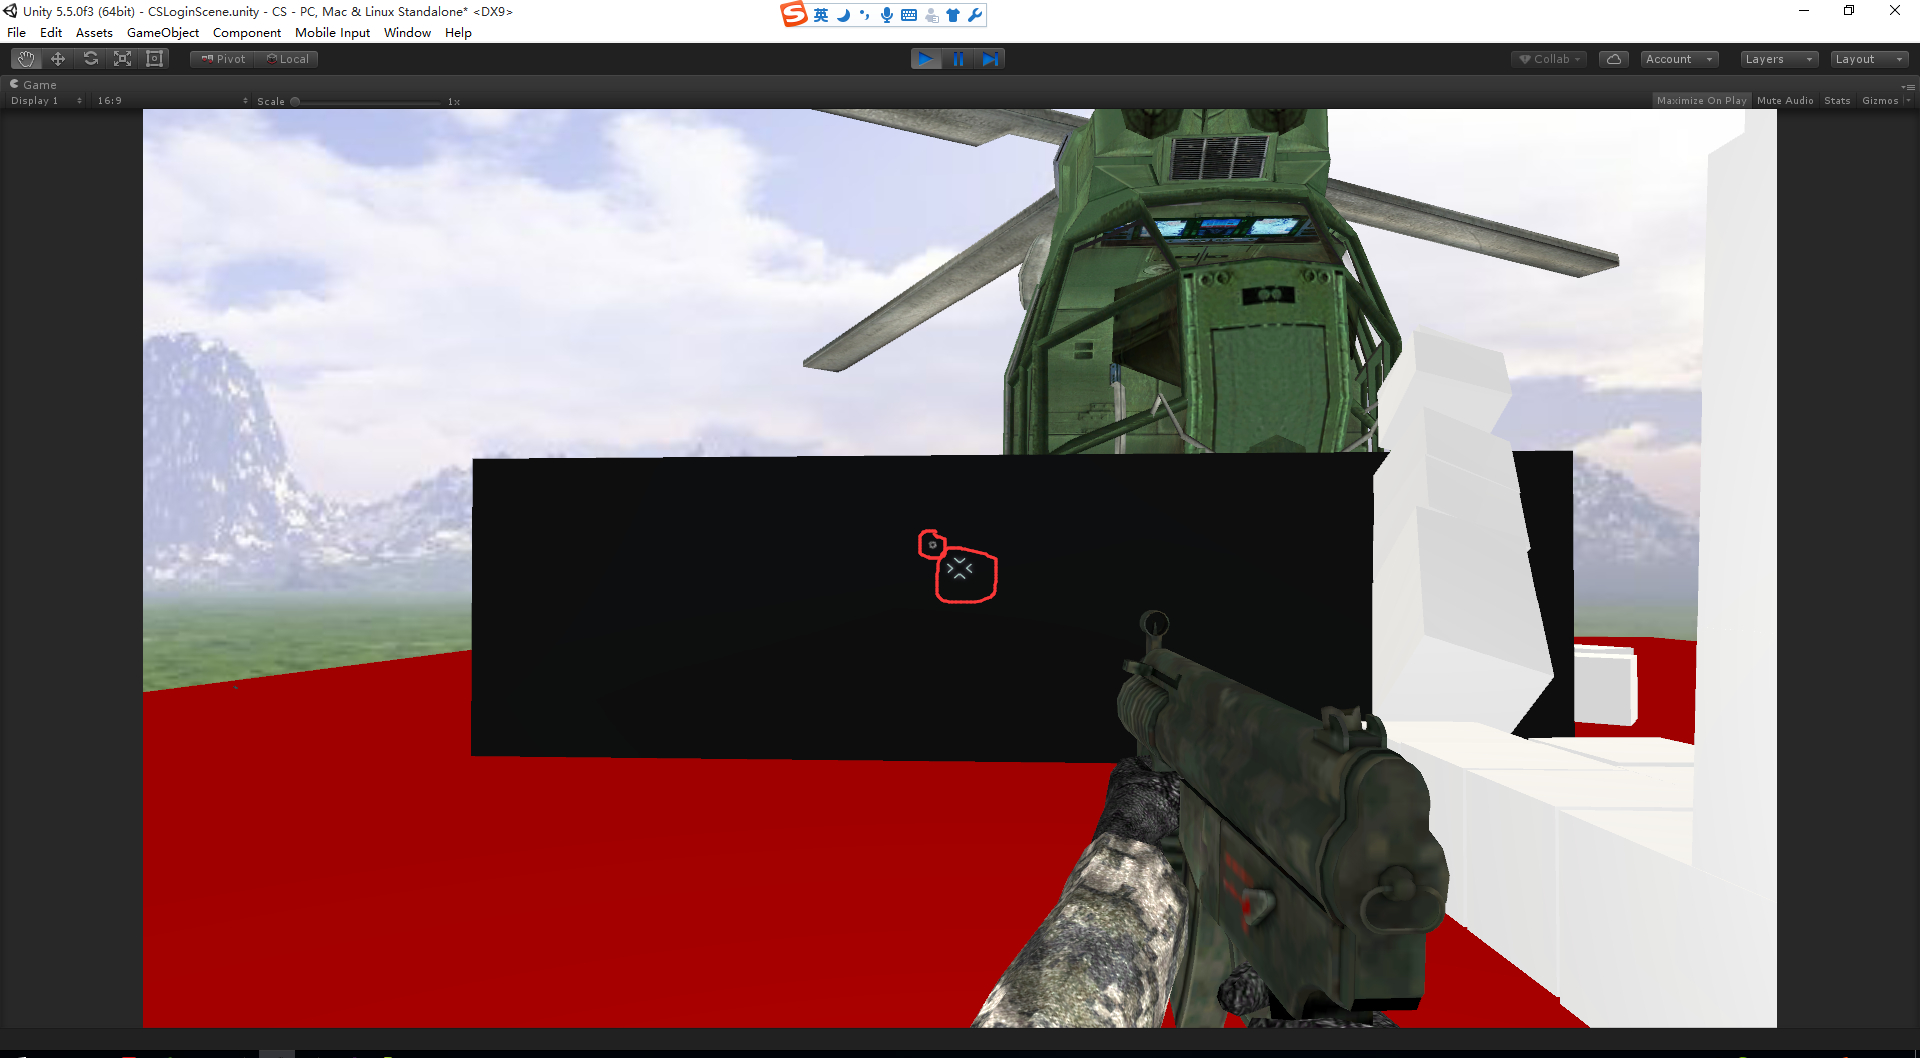1920x1058 pixels.
Task: Open the Sogou skin shirt icon
Action: (953, 15)
